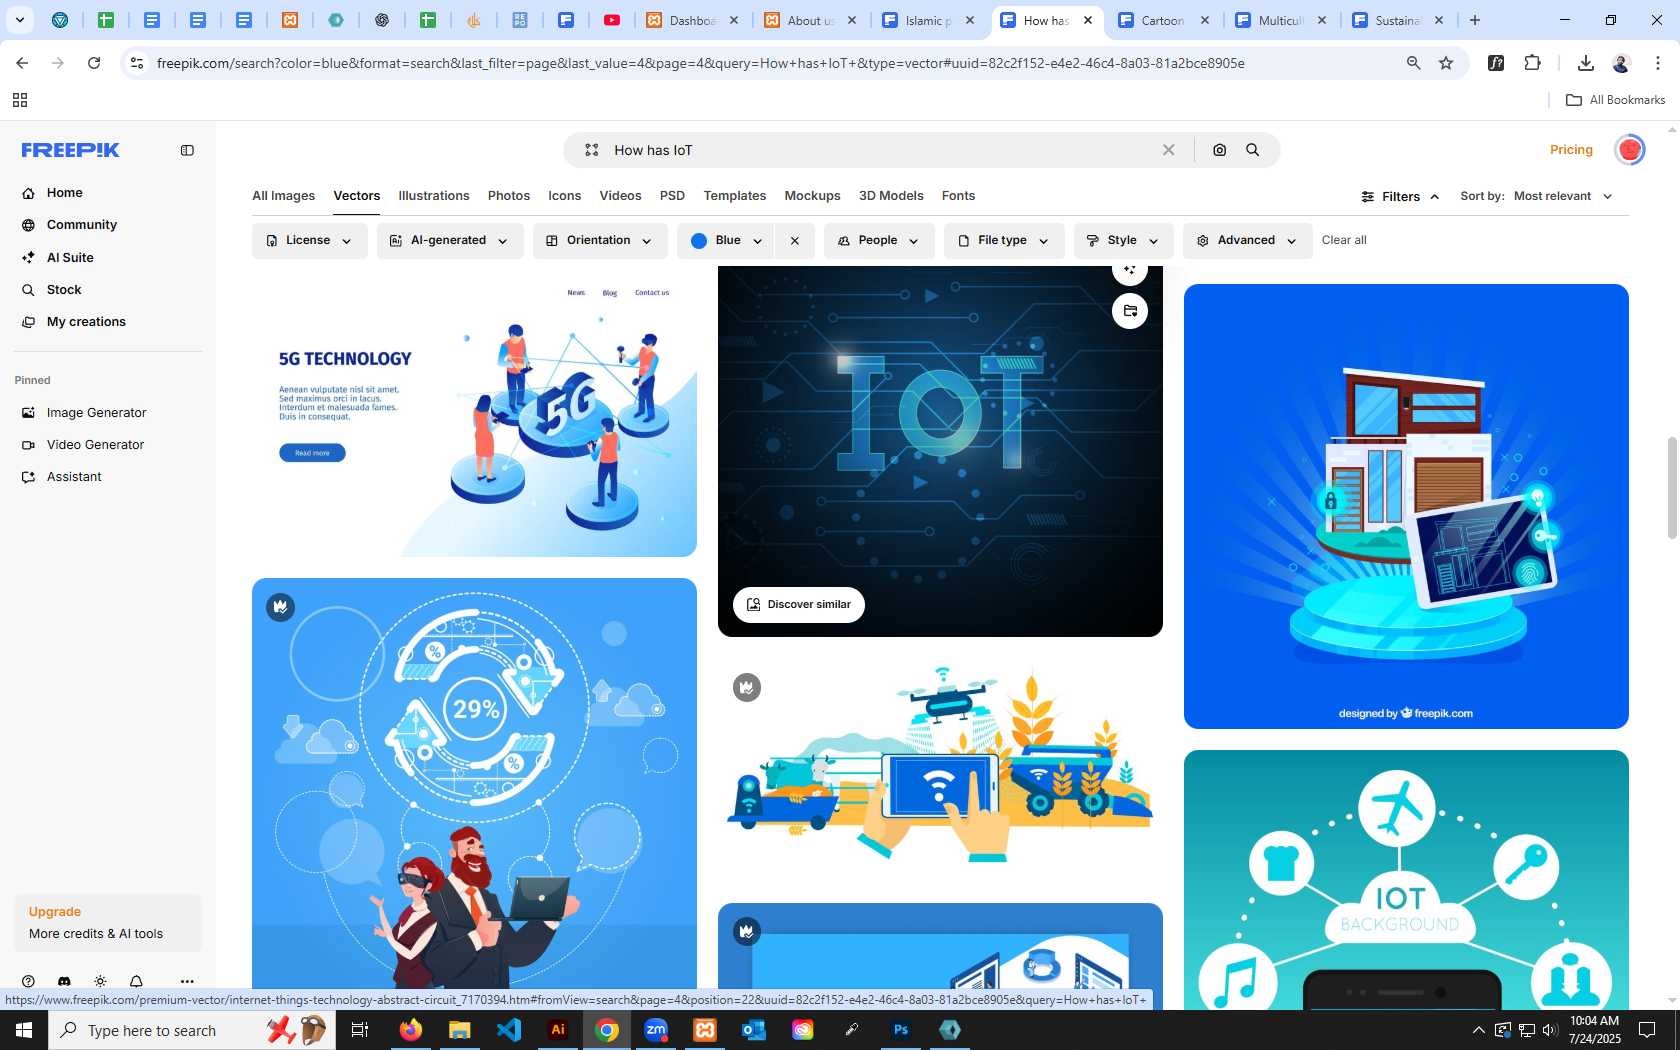Viewport: 1680px width, 1050px height.
Task: Collapse the Filters panel
Action: point(1400,197)
